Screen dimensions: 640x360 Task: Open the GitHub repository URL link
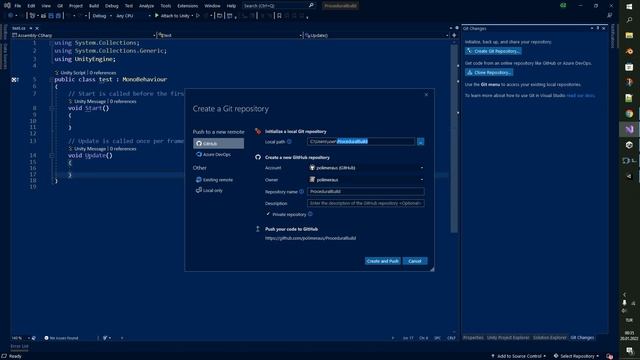pos(310,238)
